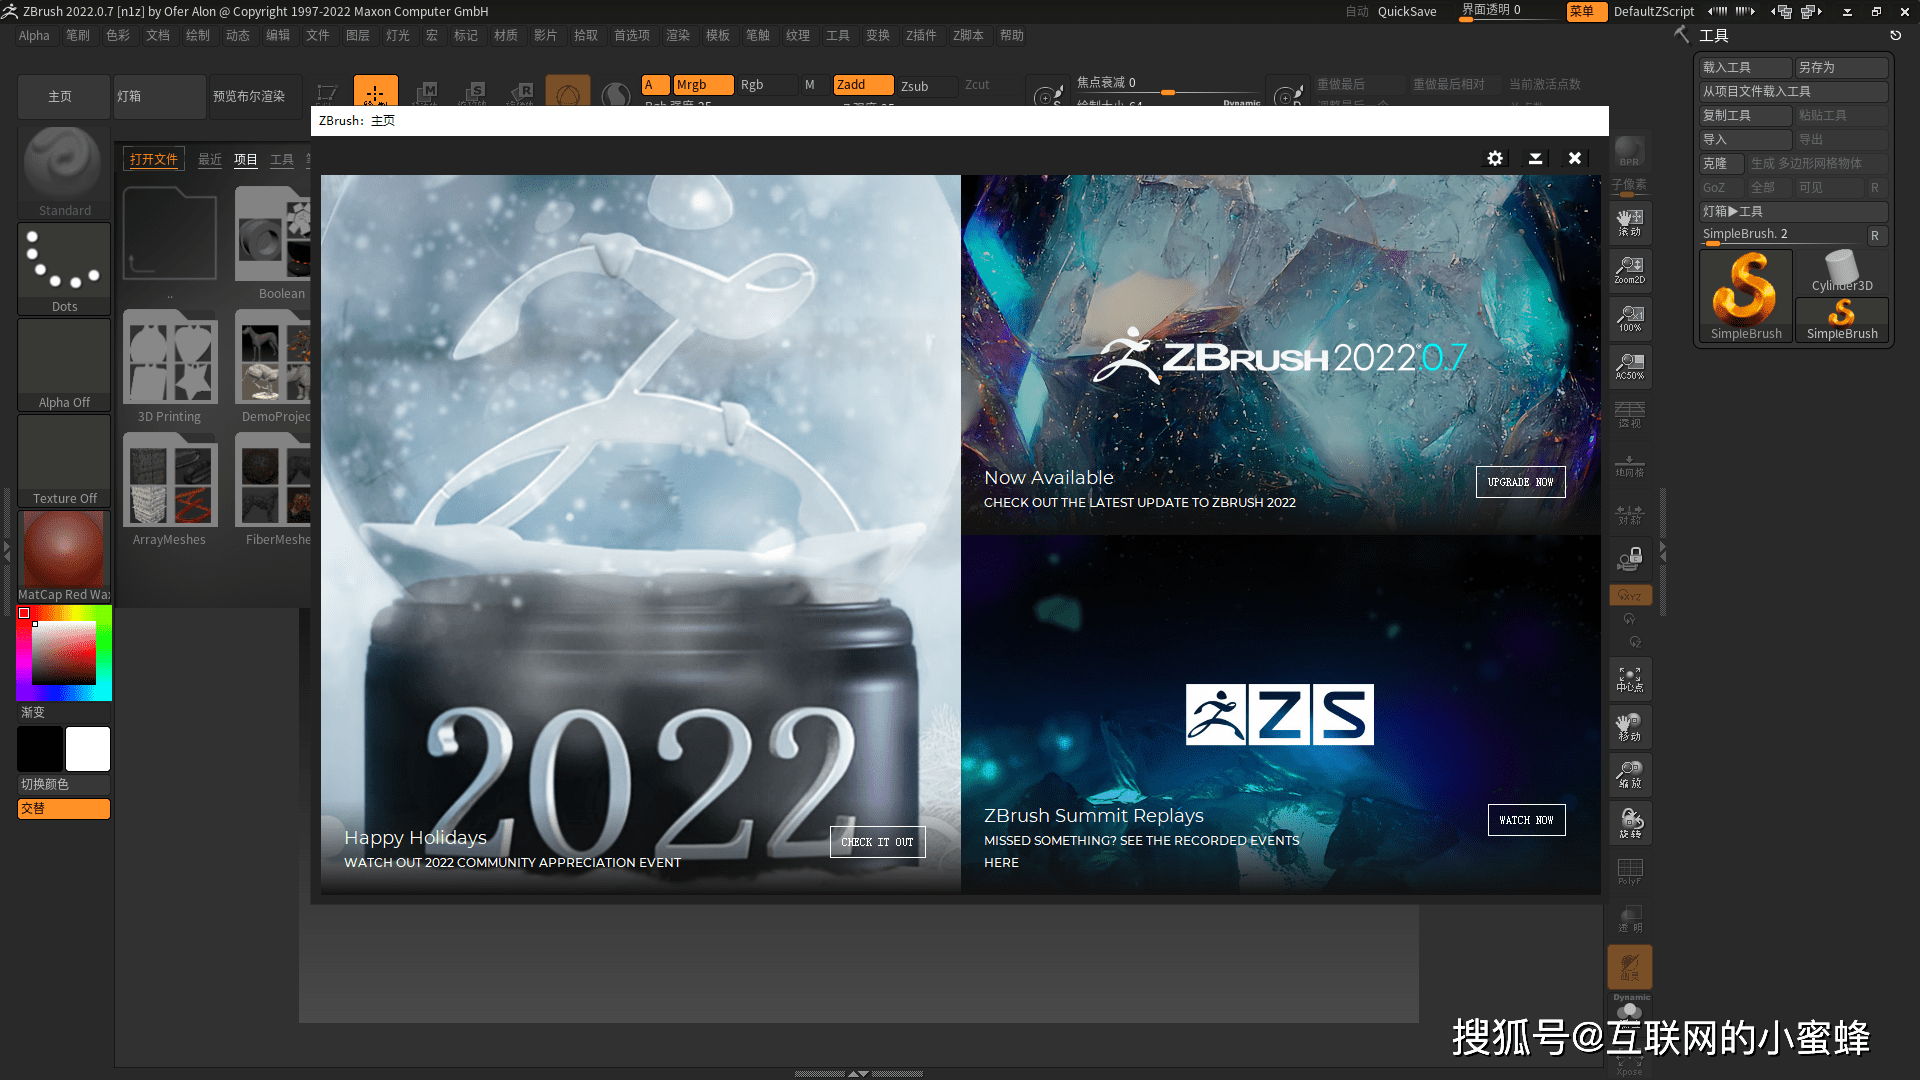
Task: Select the Scale (S) transform mode
Action: (x=473, y=91)
